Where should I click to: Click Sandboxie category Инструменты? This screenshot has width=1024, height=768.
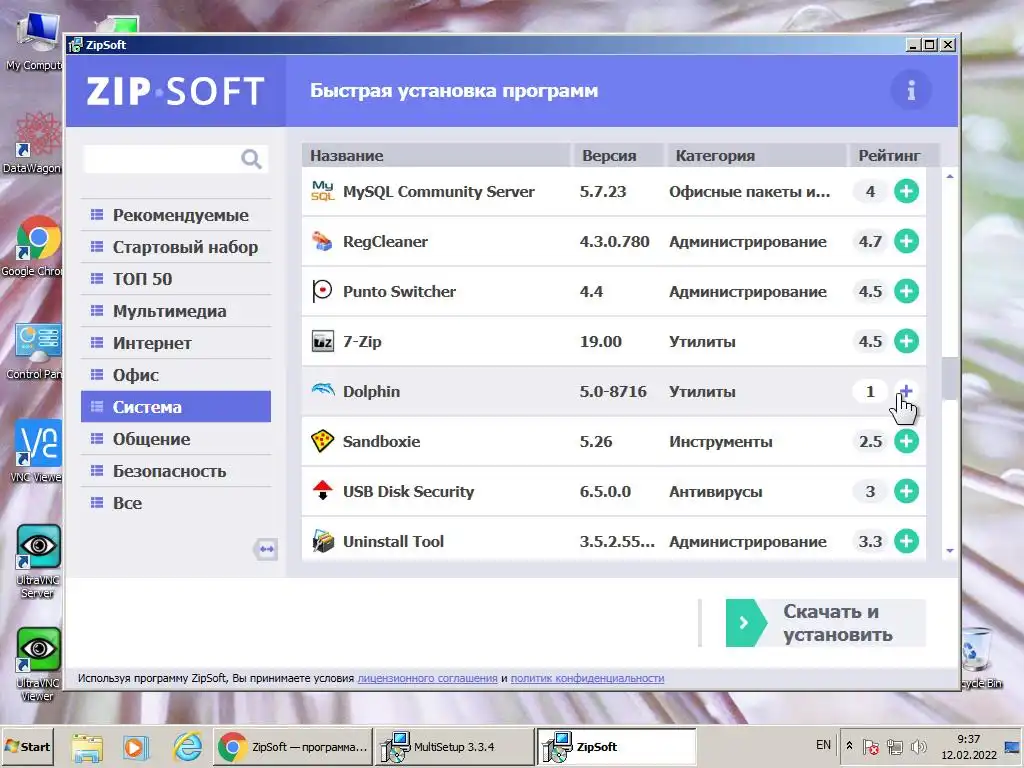[720, 441]
